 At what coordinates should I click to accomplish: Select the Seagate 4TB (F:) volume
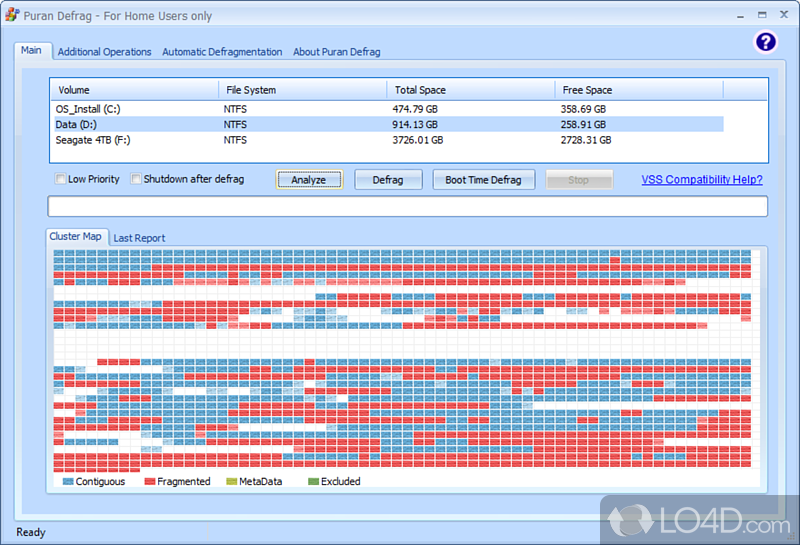[x=94, y=141]
